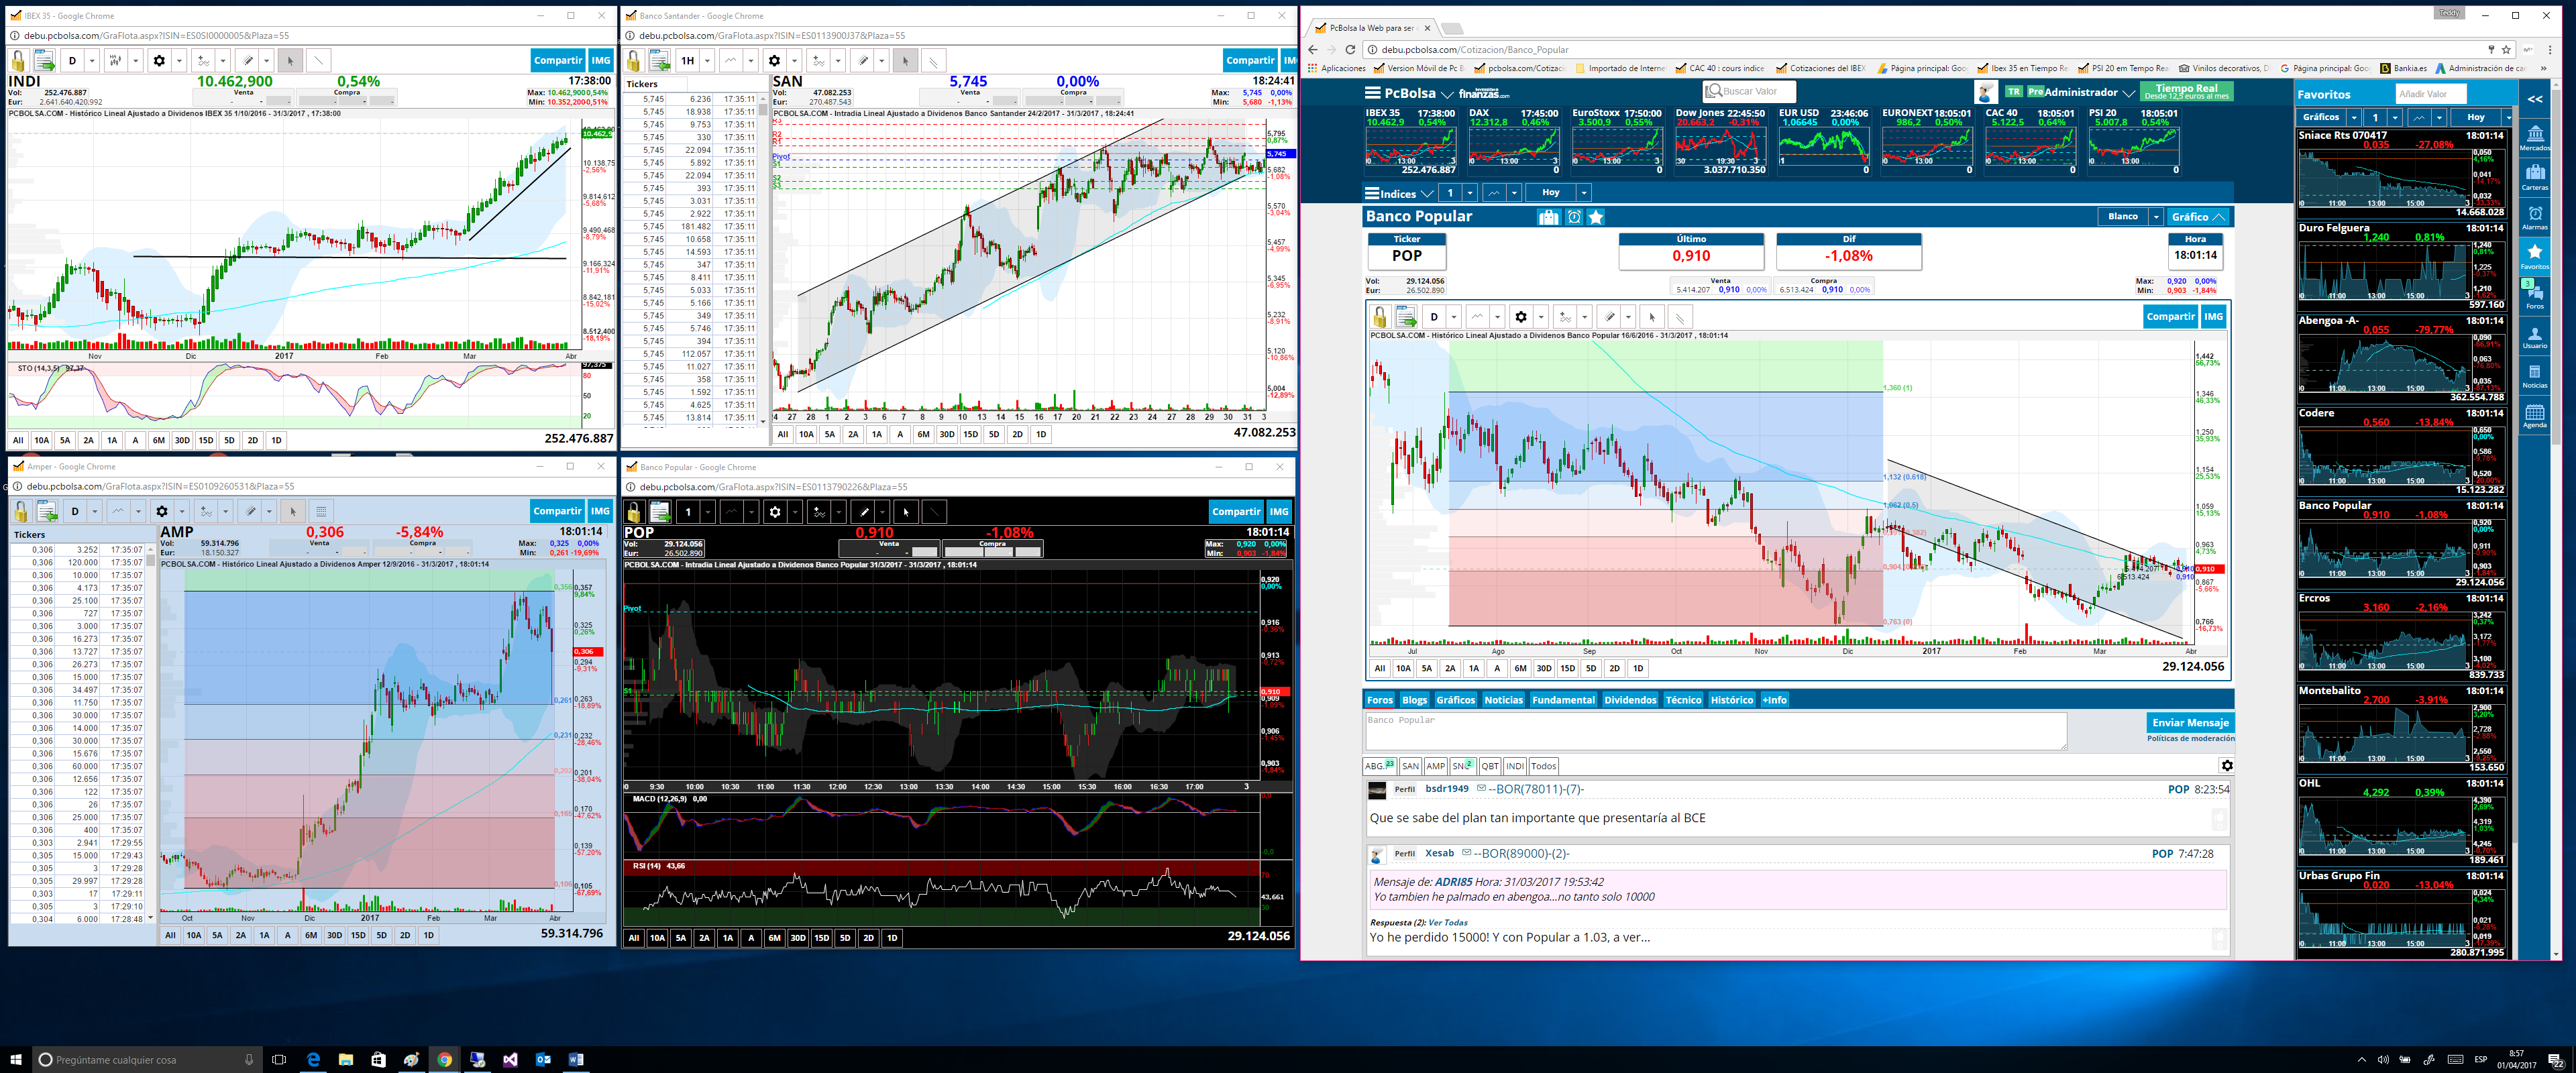Screen dimensions: 2576x1073
Task: Toggle padlock icon in Amper window
Action: tap(21, 512)
